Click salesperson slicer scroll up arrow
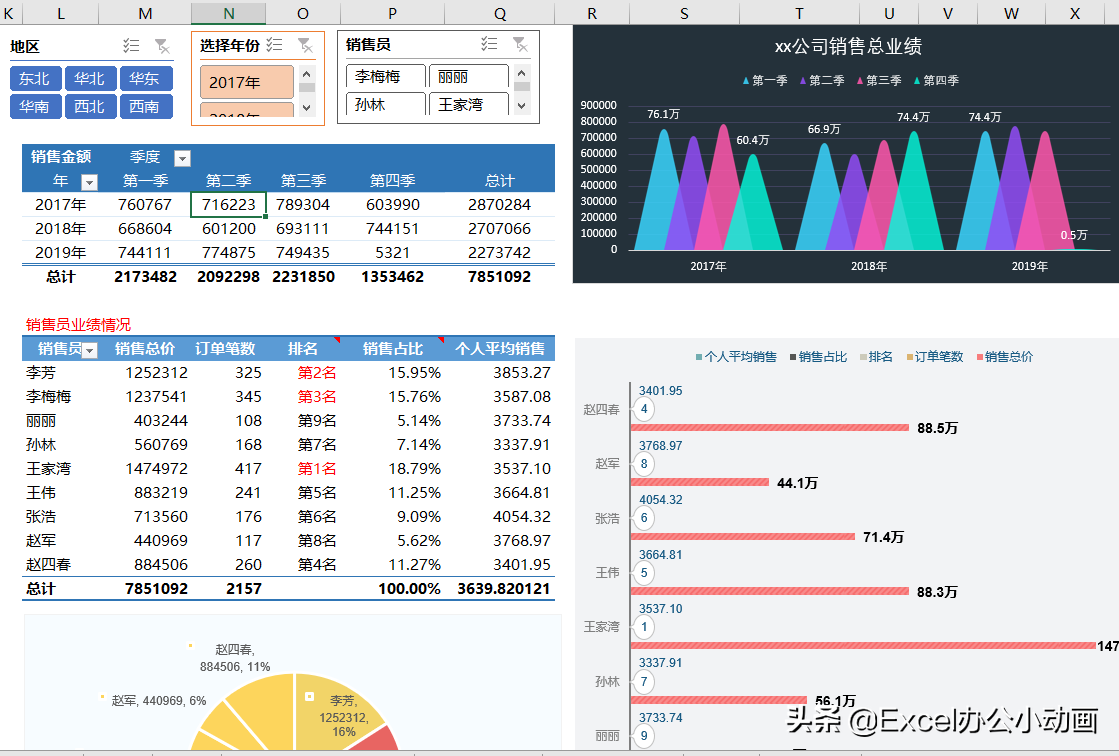1119x756 pixels. tap(522, 73)
